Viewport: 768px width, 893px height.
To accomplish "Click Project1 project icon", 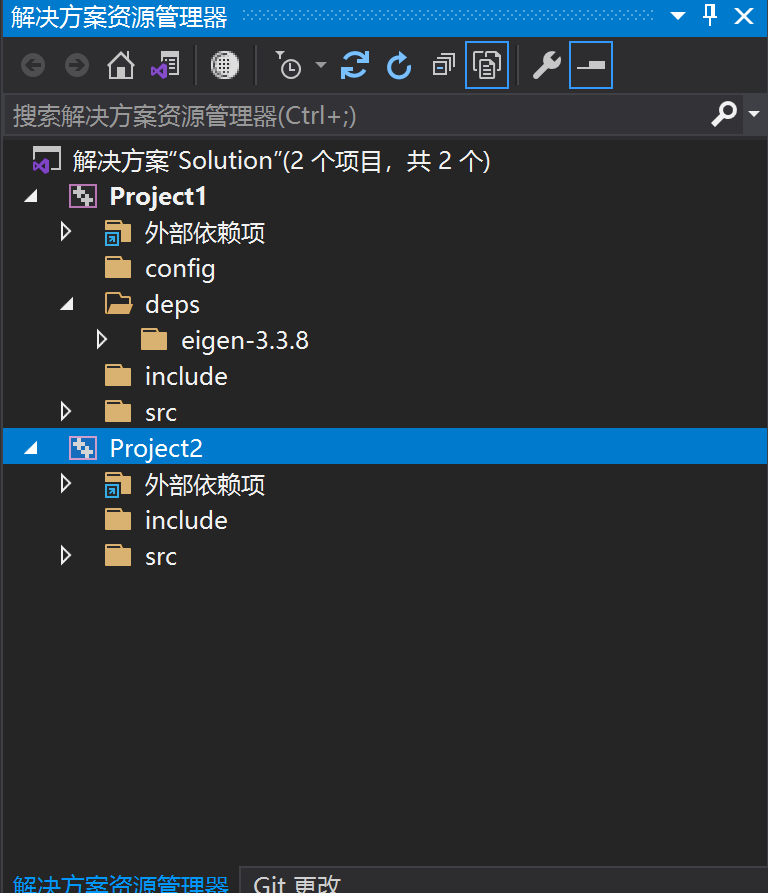I will [x=83, y=196].
